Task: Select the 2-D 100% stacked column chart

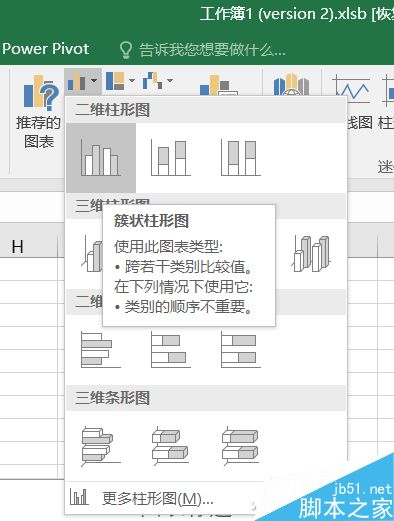Action: pos(241,158)
